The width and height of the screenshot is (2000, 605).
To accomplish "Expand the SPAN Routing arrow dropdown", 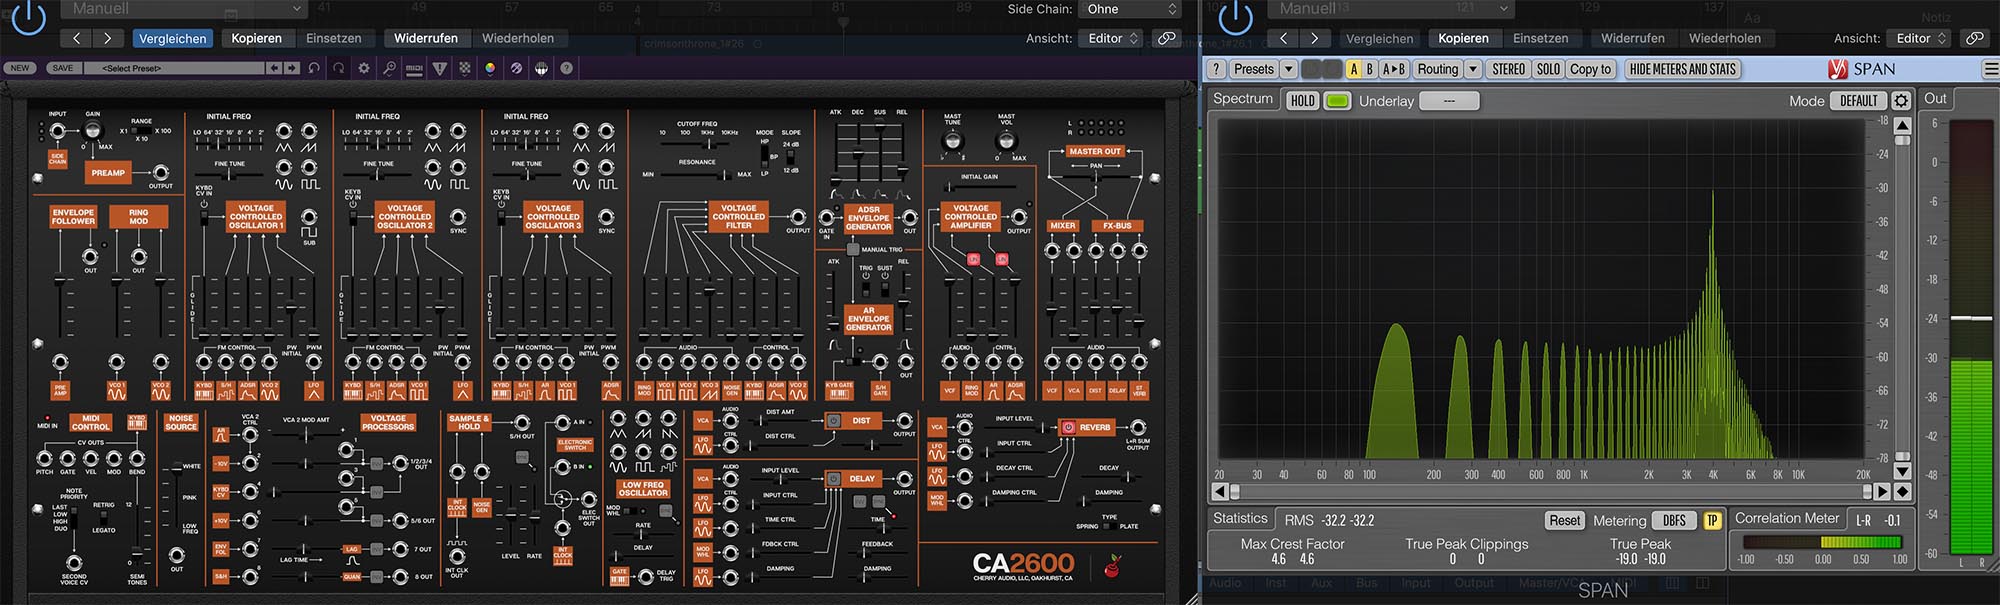I will (1473, 69).
